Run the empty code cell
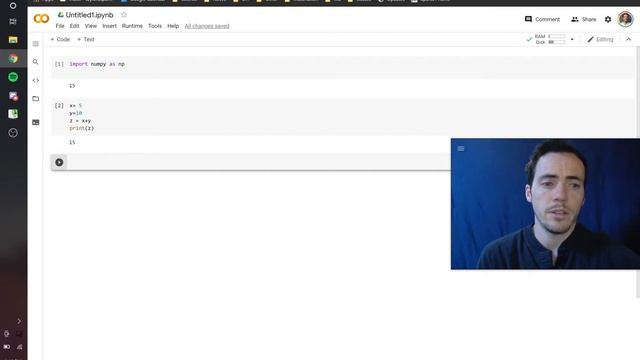This screenshot has width=640, height=360. [59, 162]
